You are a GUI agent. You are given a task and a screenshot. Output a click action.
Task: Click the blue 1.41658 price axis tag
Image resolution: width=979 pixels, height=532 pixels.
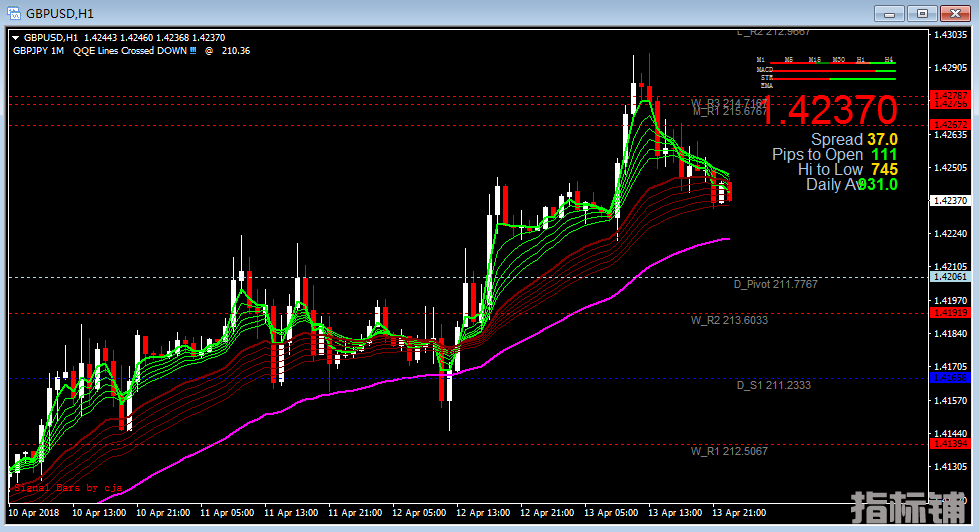[950, 378]
